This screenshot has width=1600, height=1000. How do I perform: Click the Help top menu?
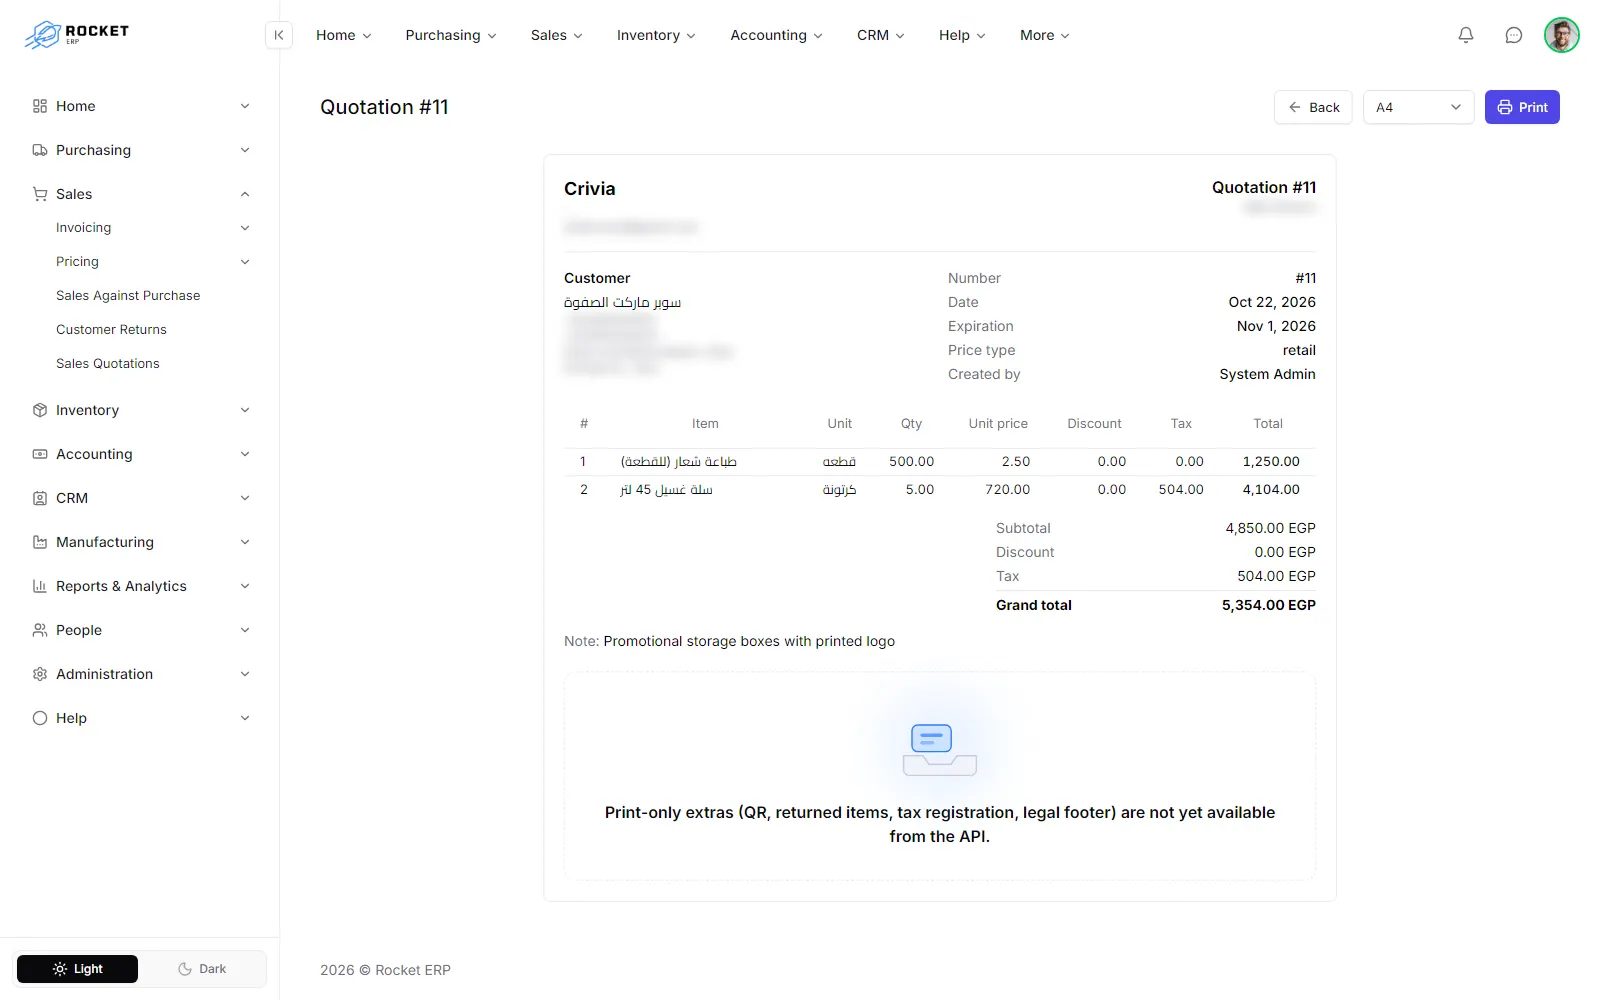click(x=962, y=35)
